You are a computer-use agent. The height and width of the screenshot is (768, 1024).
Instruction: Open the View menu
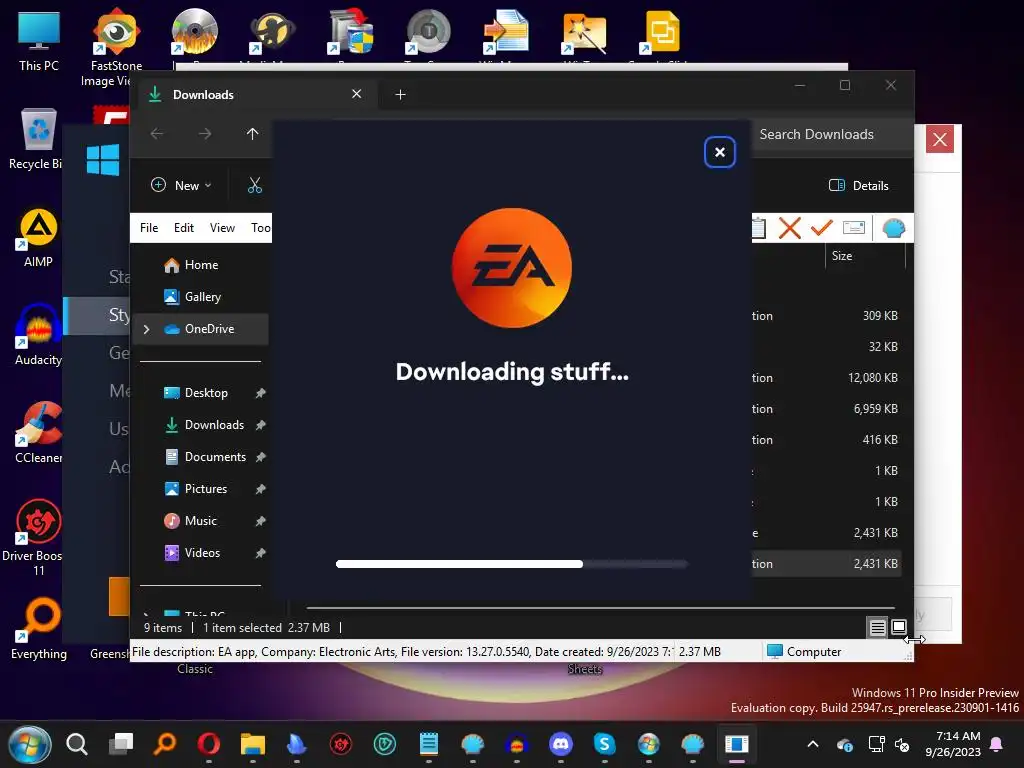222,228
